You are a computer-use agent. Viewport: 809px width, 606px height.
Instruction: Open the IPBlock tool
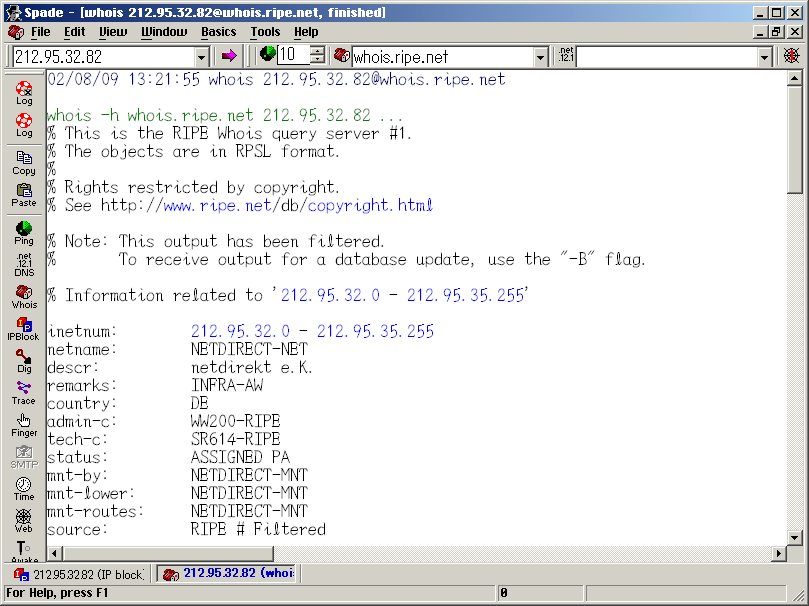[x=23, y=329]
